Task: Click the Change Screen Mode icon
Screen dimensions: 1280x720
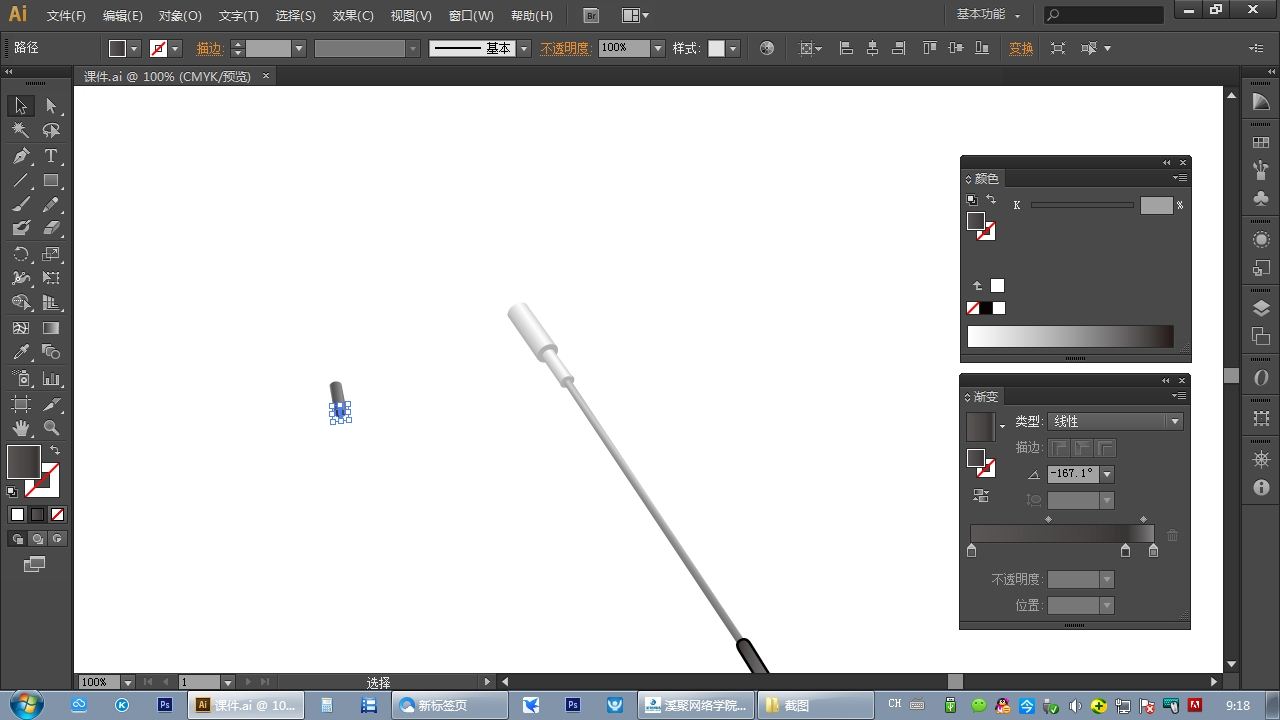Action: [35, 564]
